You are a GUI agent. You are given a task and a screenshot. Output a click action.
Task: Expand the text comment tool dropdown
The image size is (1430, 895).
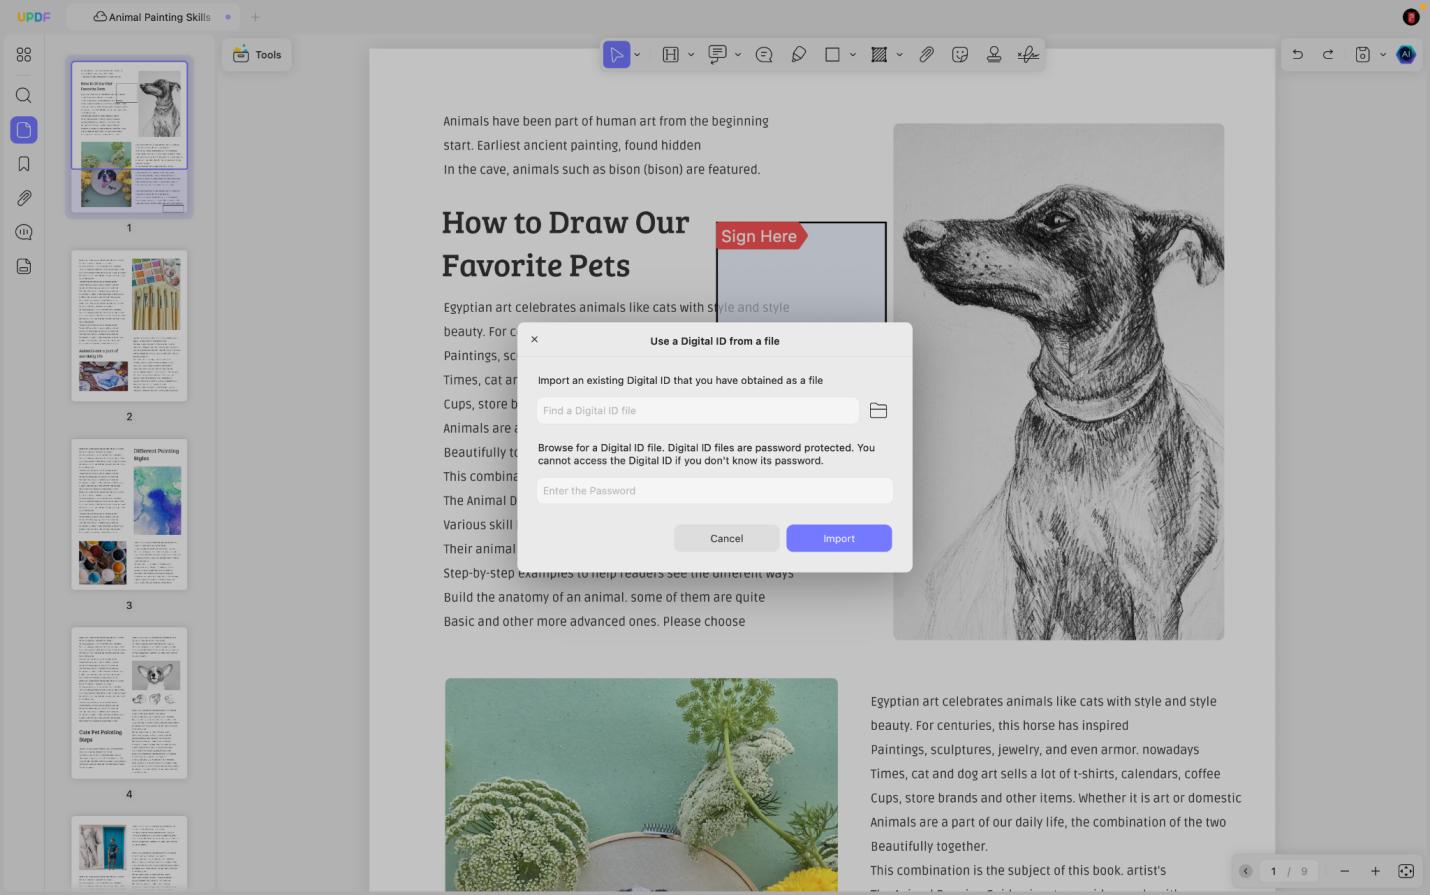(738, 55)
